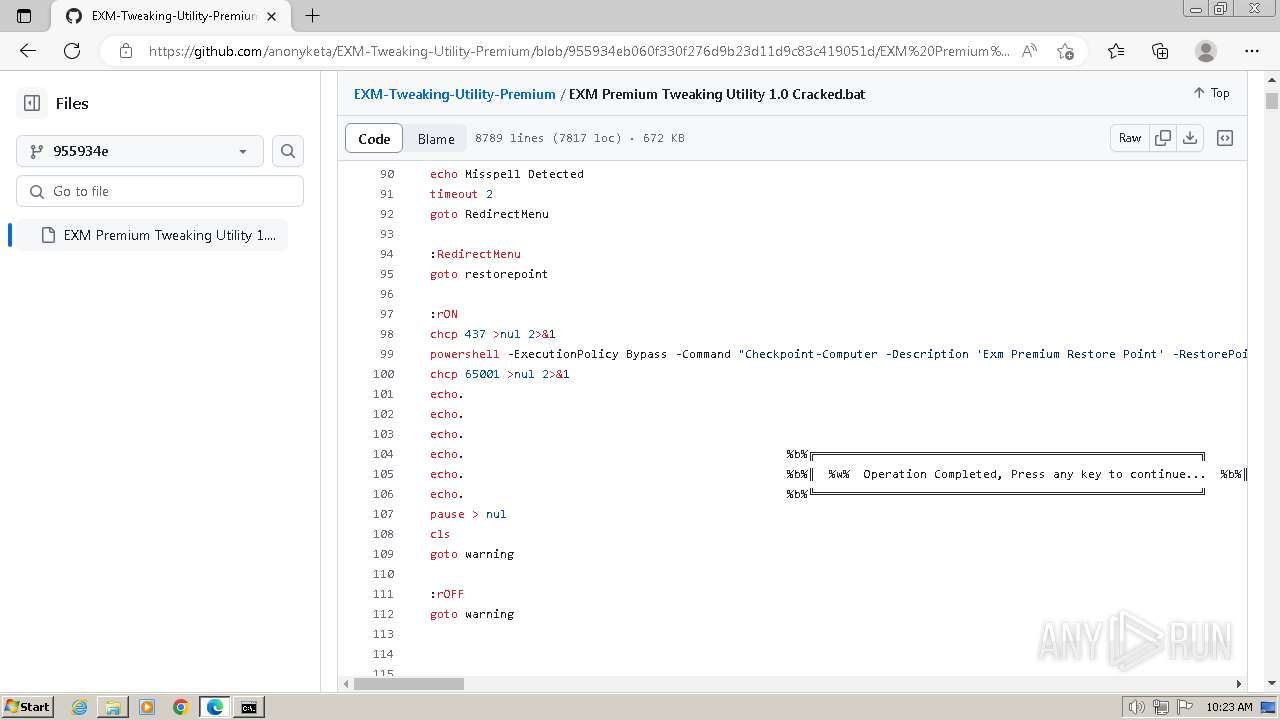The image size is (1280, 720).
Task: Select the GitHub address bar URL
Action: coord(578,51)
